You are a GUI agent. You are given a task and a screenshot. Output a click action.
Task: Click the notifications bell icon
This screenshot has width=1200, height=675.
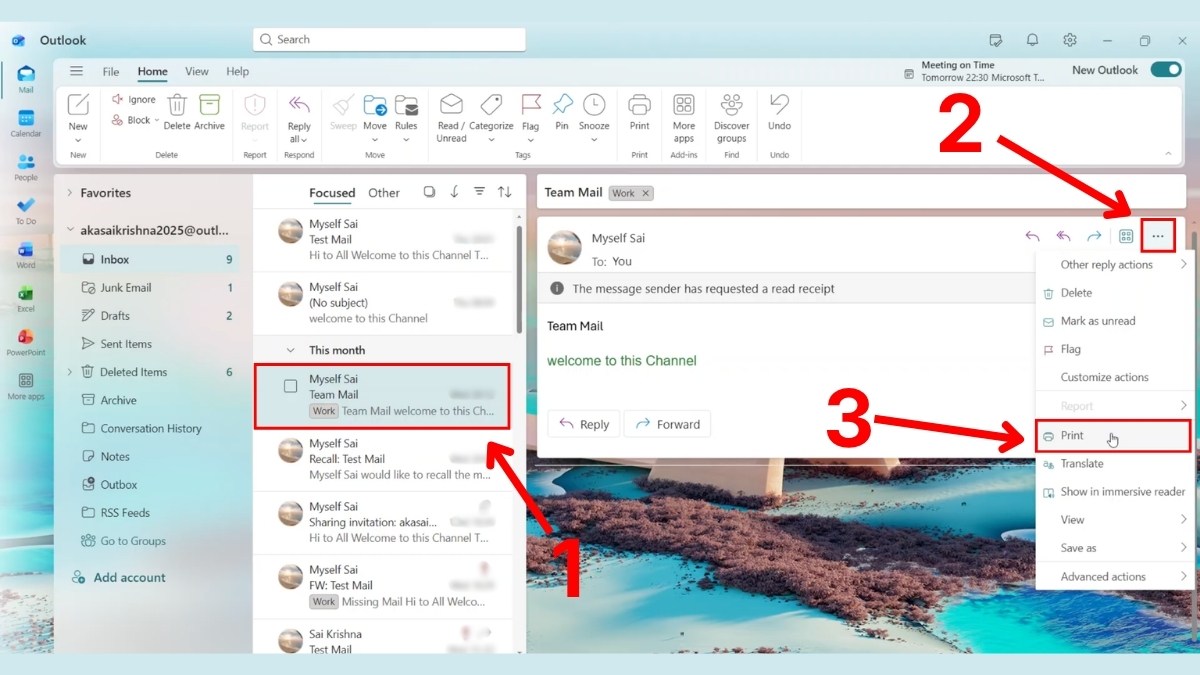[x=1032, y=40]
